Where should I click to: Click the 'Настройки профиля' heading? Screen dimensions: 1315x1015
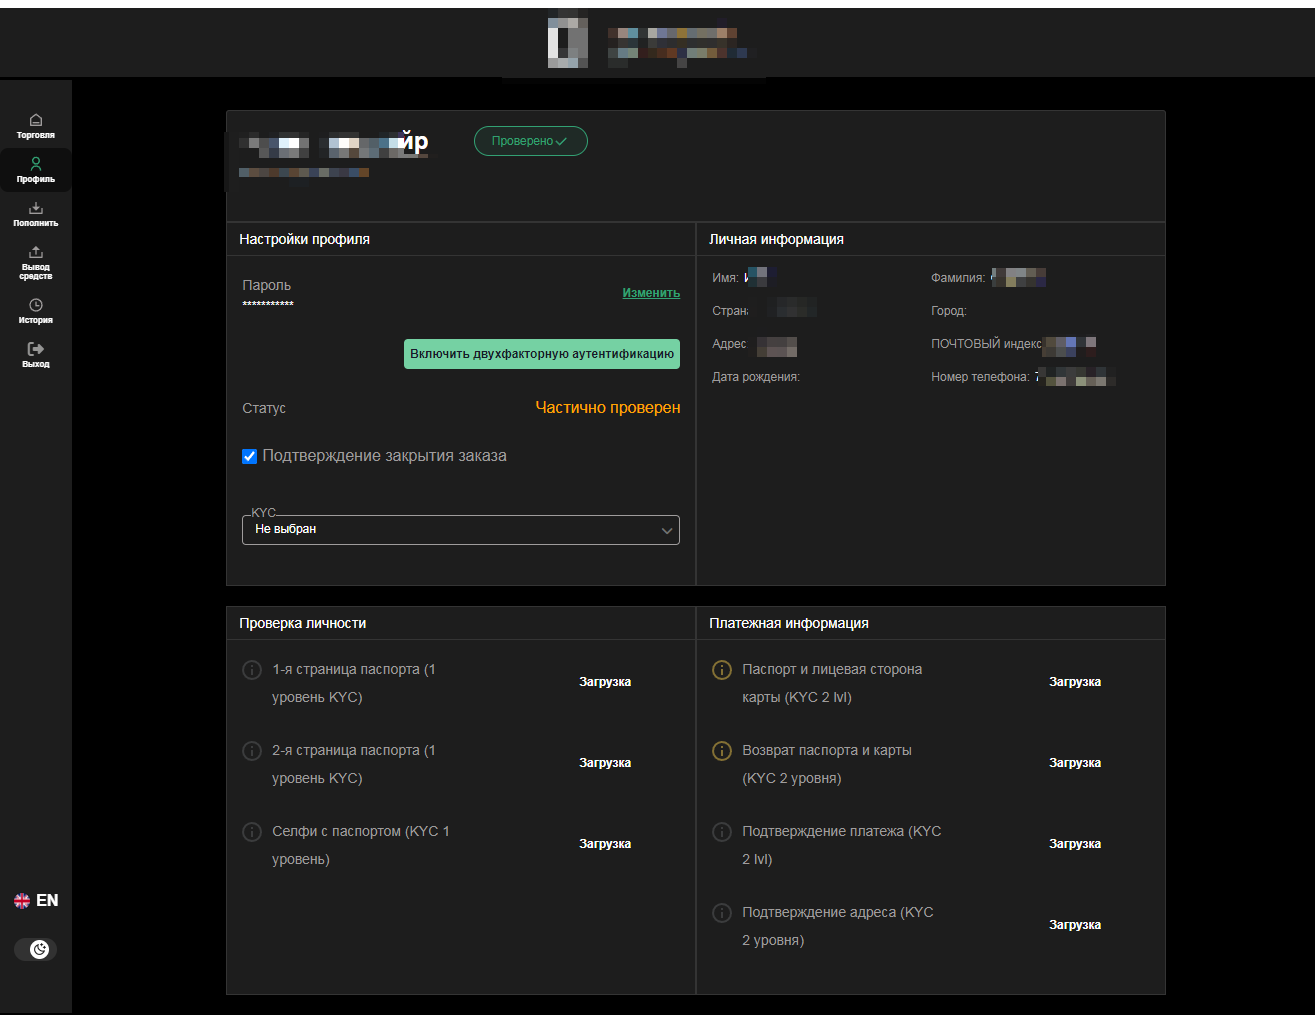[x=304, y=239]
